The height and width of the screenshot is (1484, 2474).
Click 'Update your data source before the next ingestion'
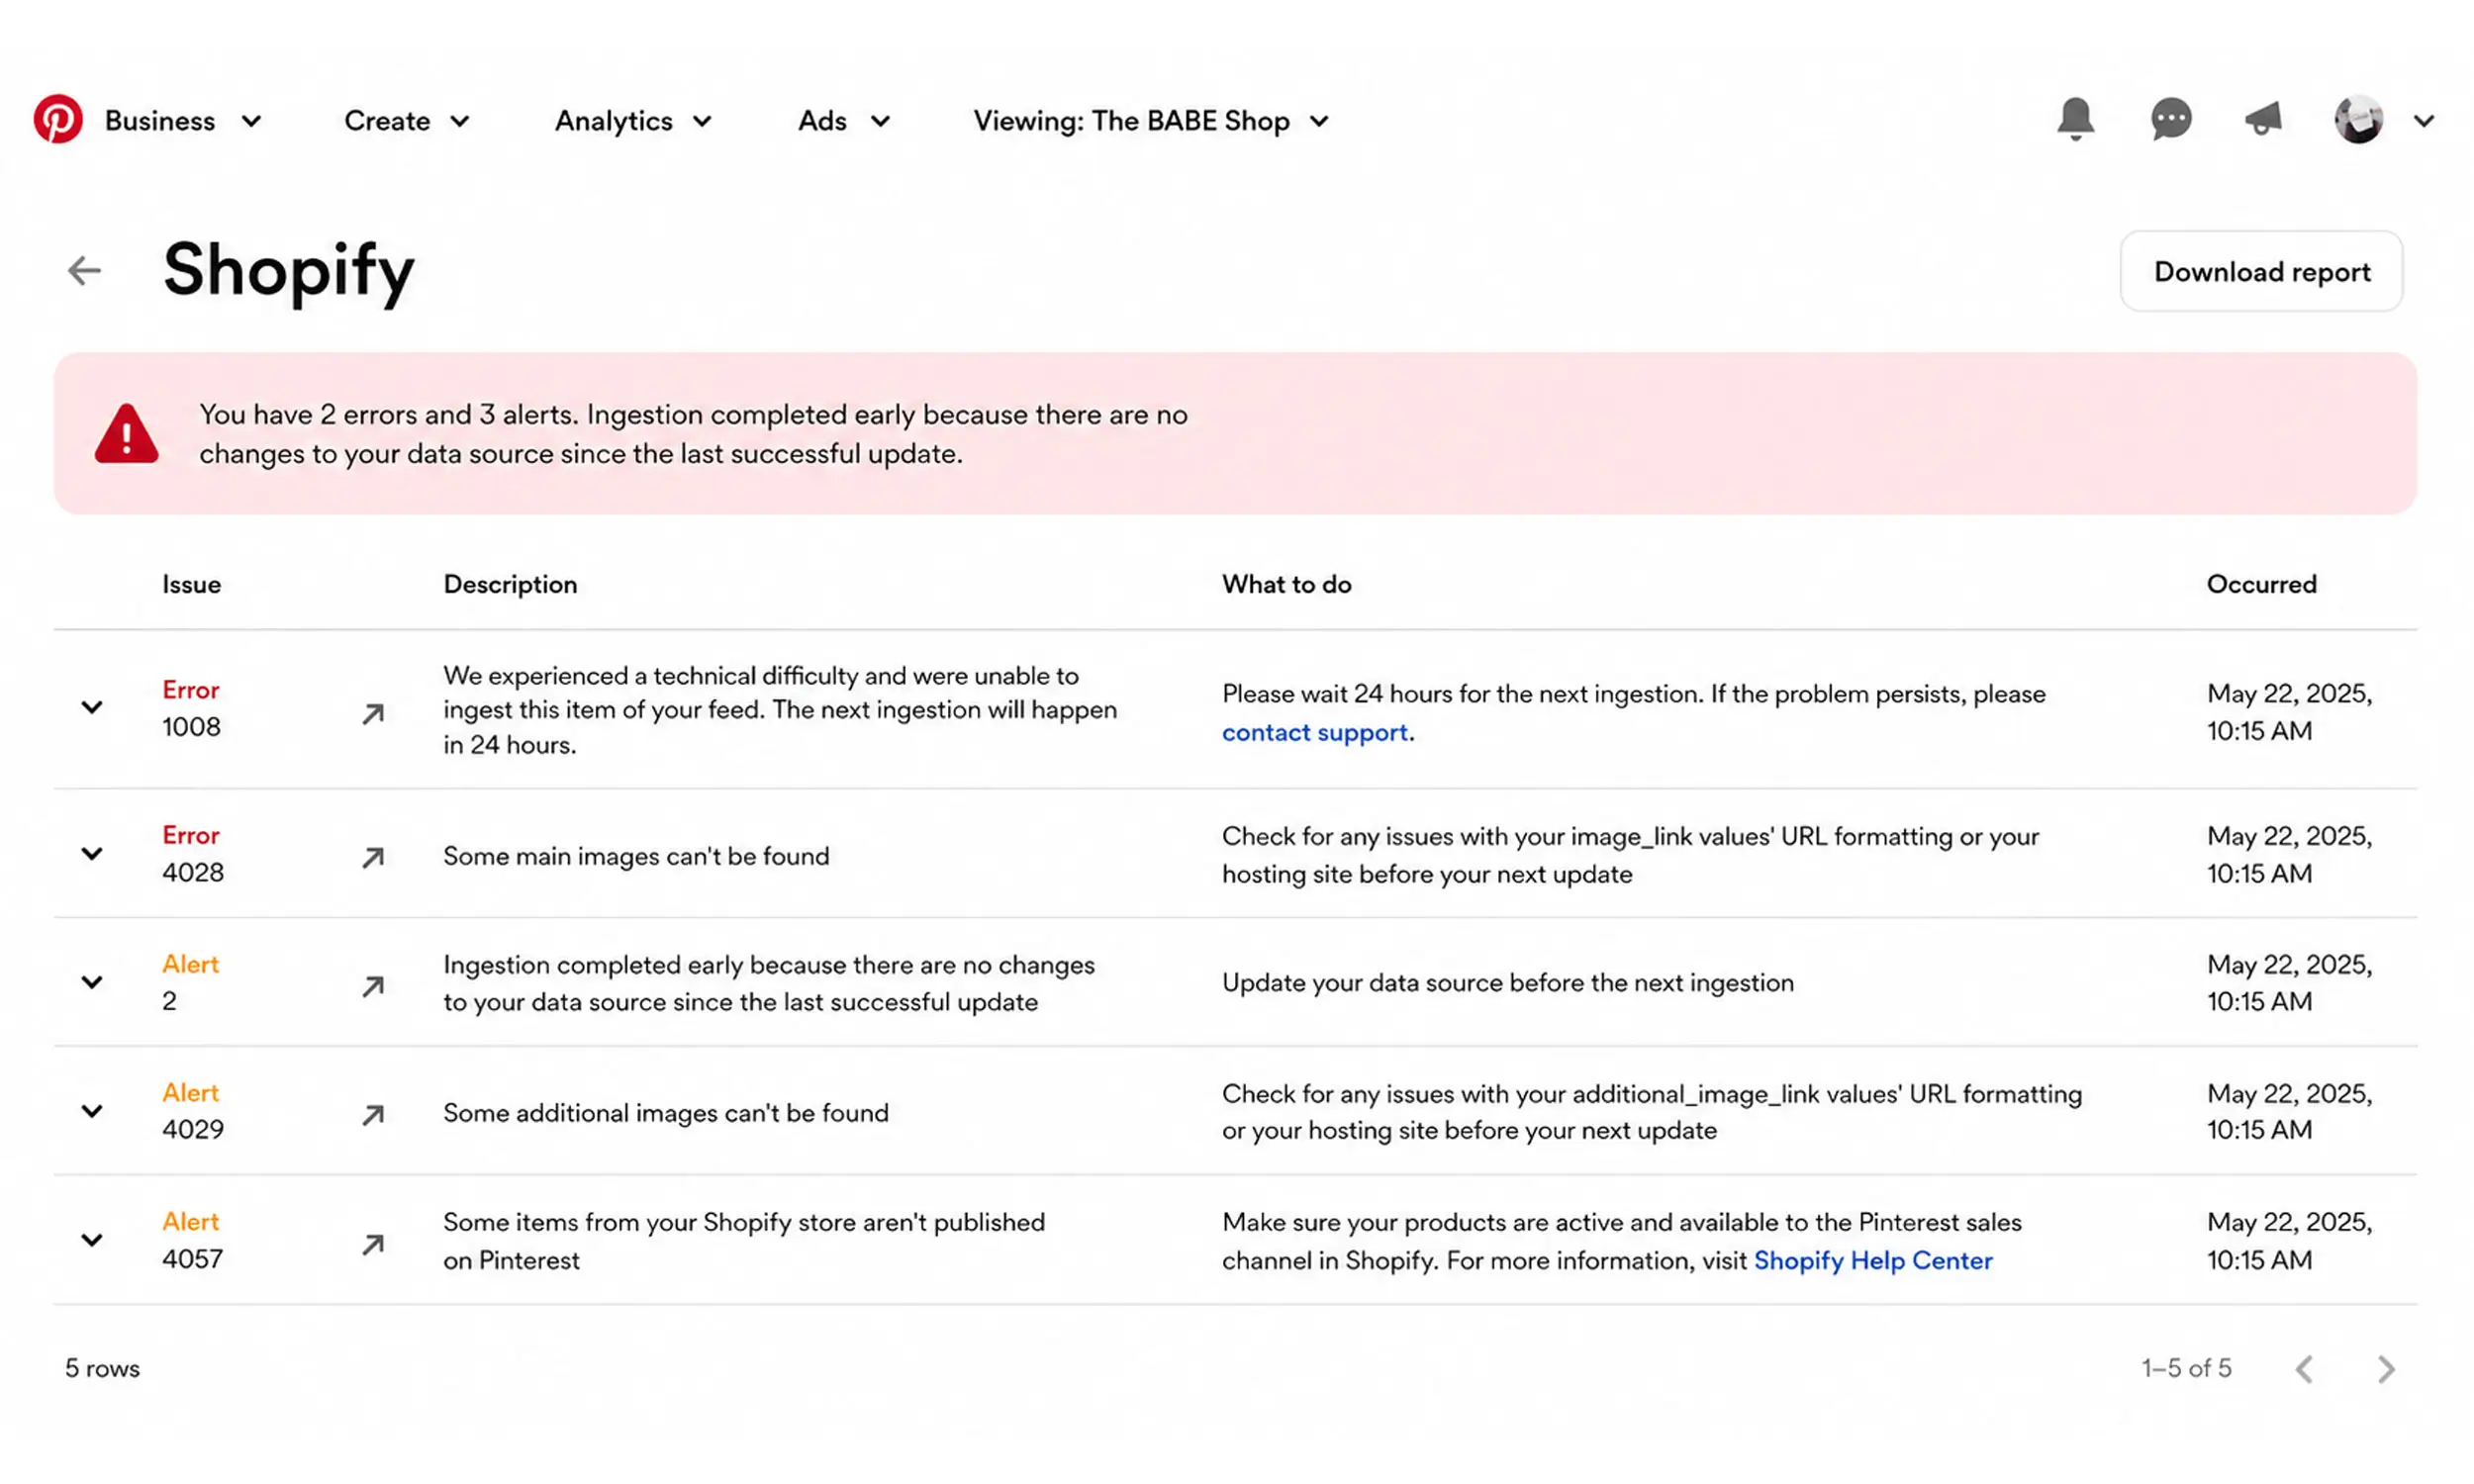click(x=1508, y=983)
